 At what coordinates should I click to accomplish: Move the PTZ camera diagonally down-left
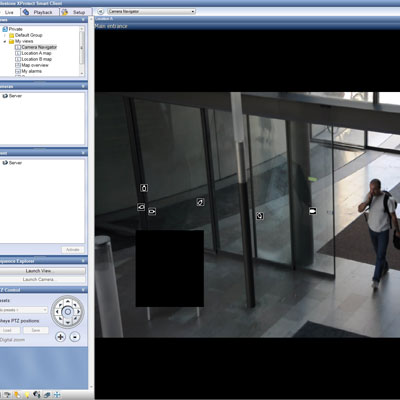(x=60, y=319)
